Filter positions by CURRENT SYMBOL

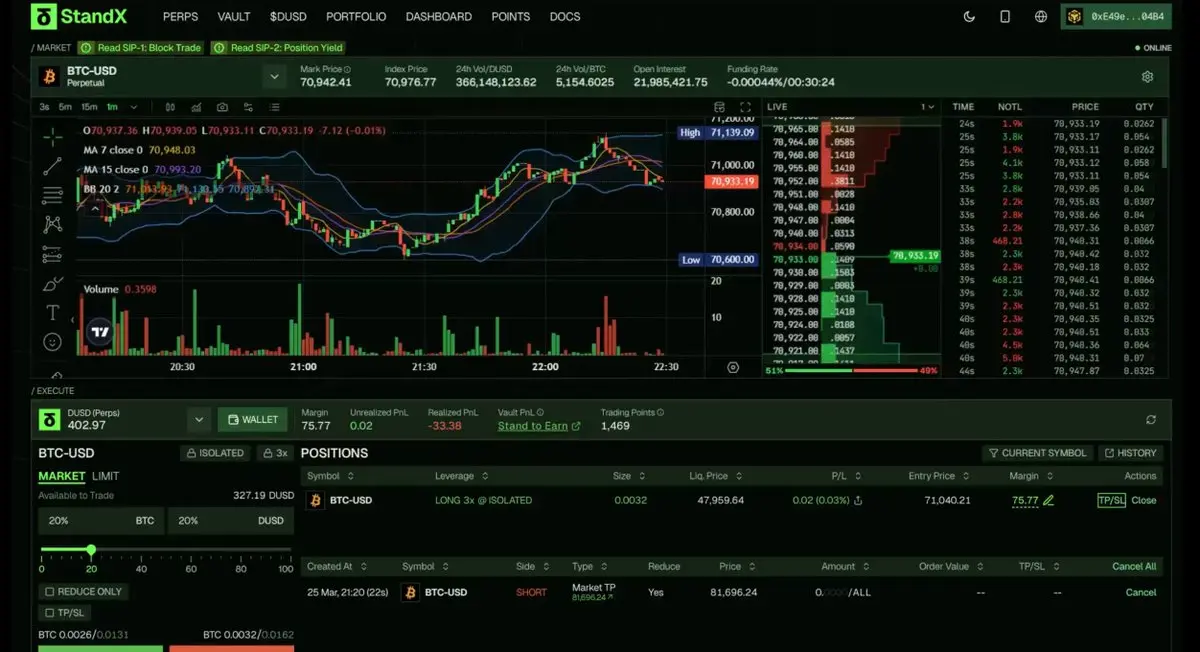(x=1037, y=453)
